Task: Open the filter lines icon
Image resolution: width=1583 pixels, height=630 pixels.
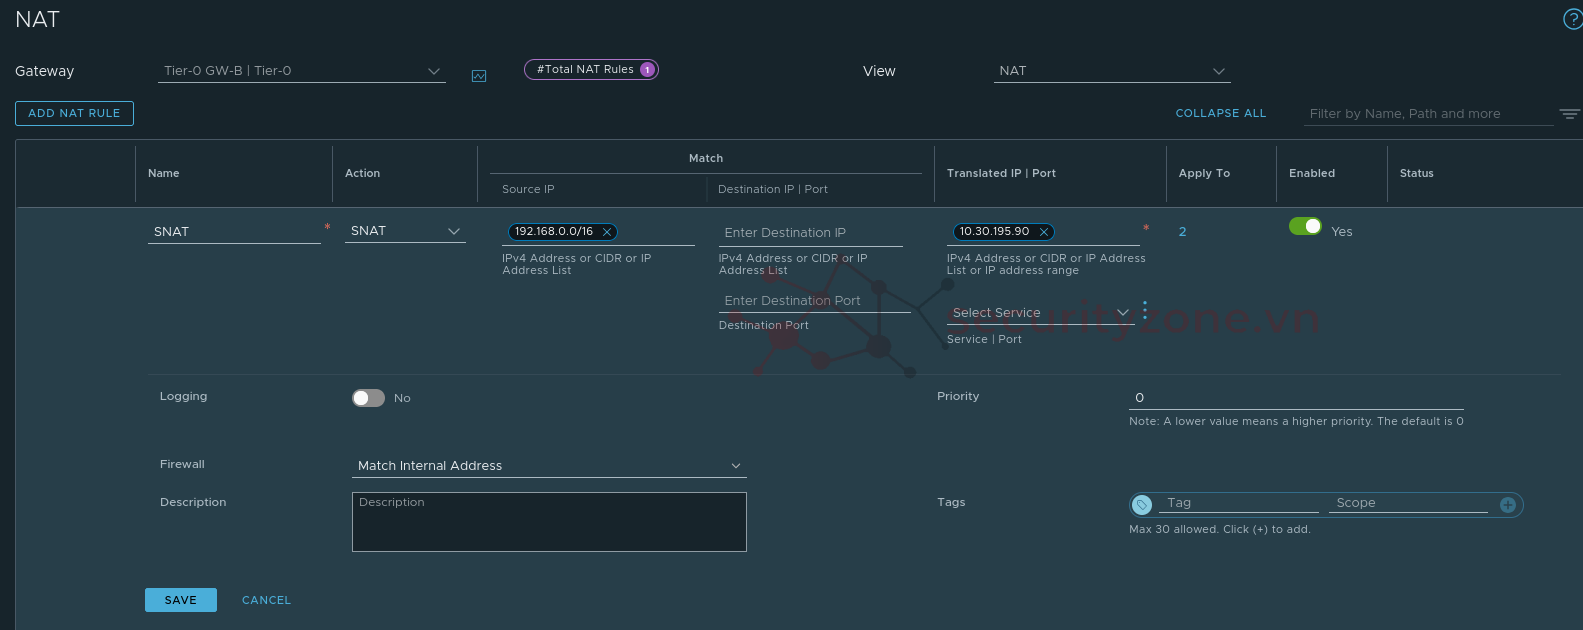Action: [1569, 114]
